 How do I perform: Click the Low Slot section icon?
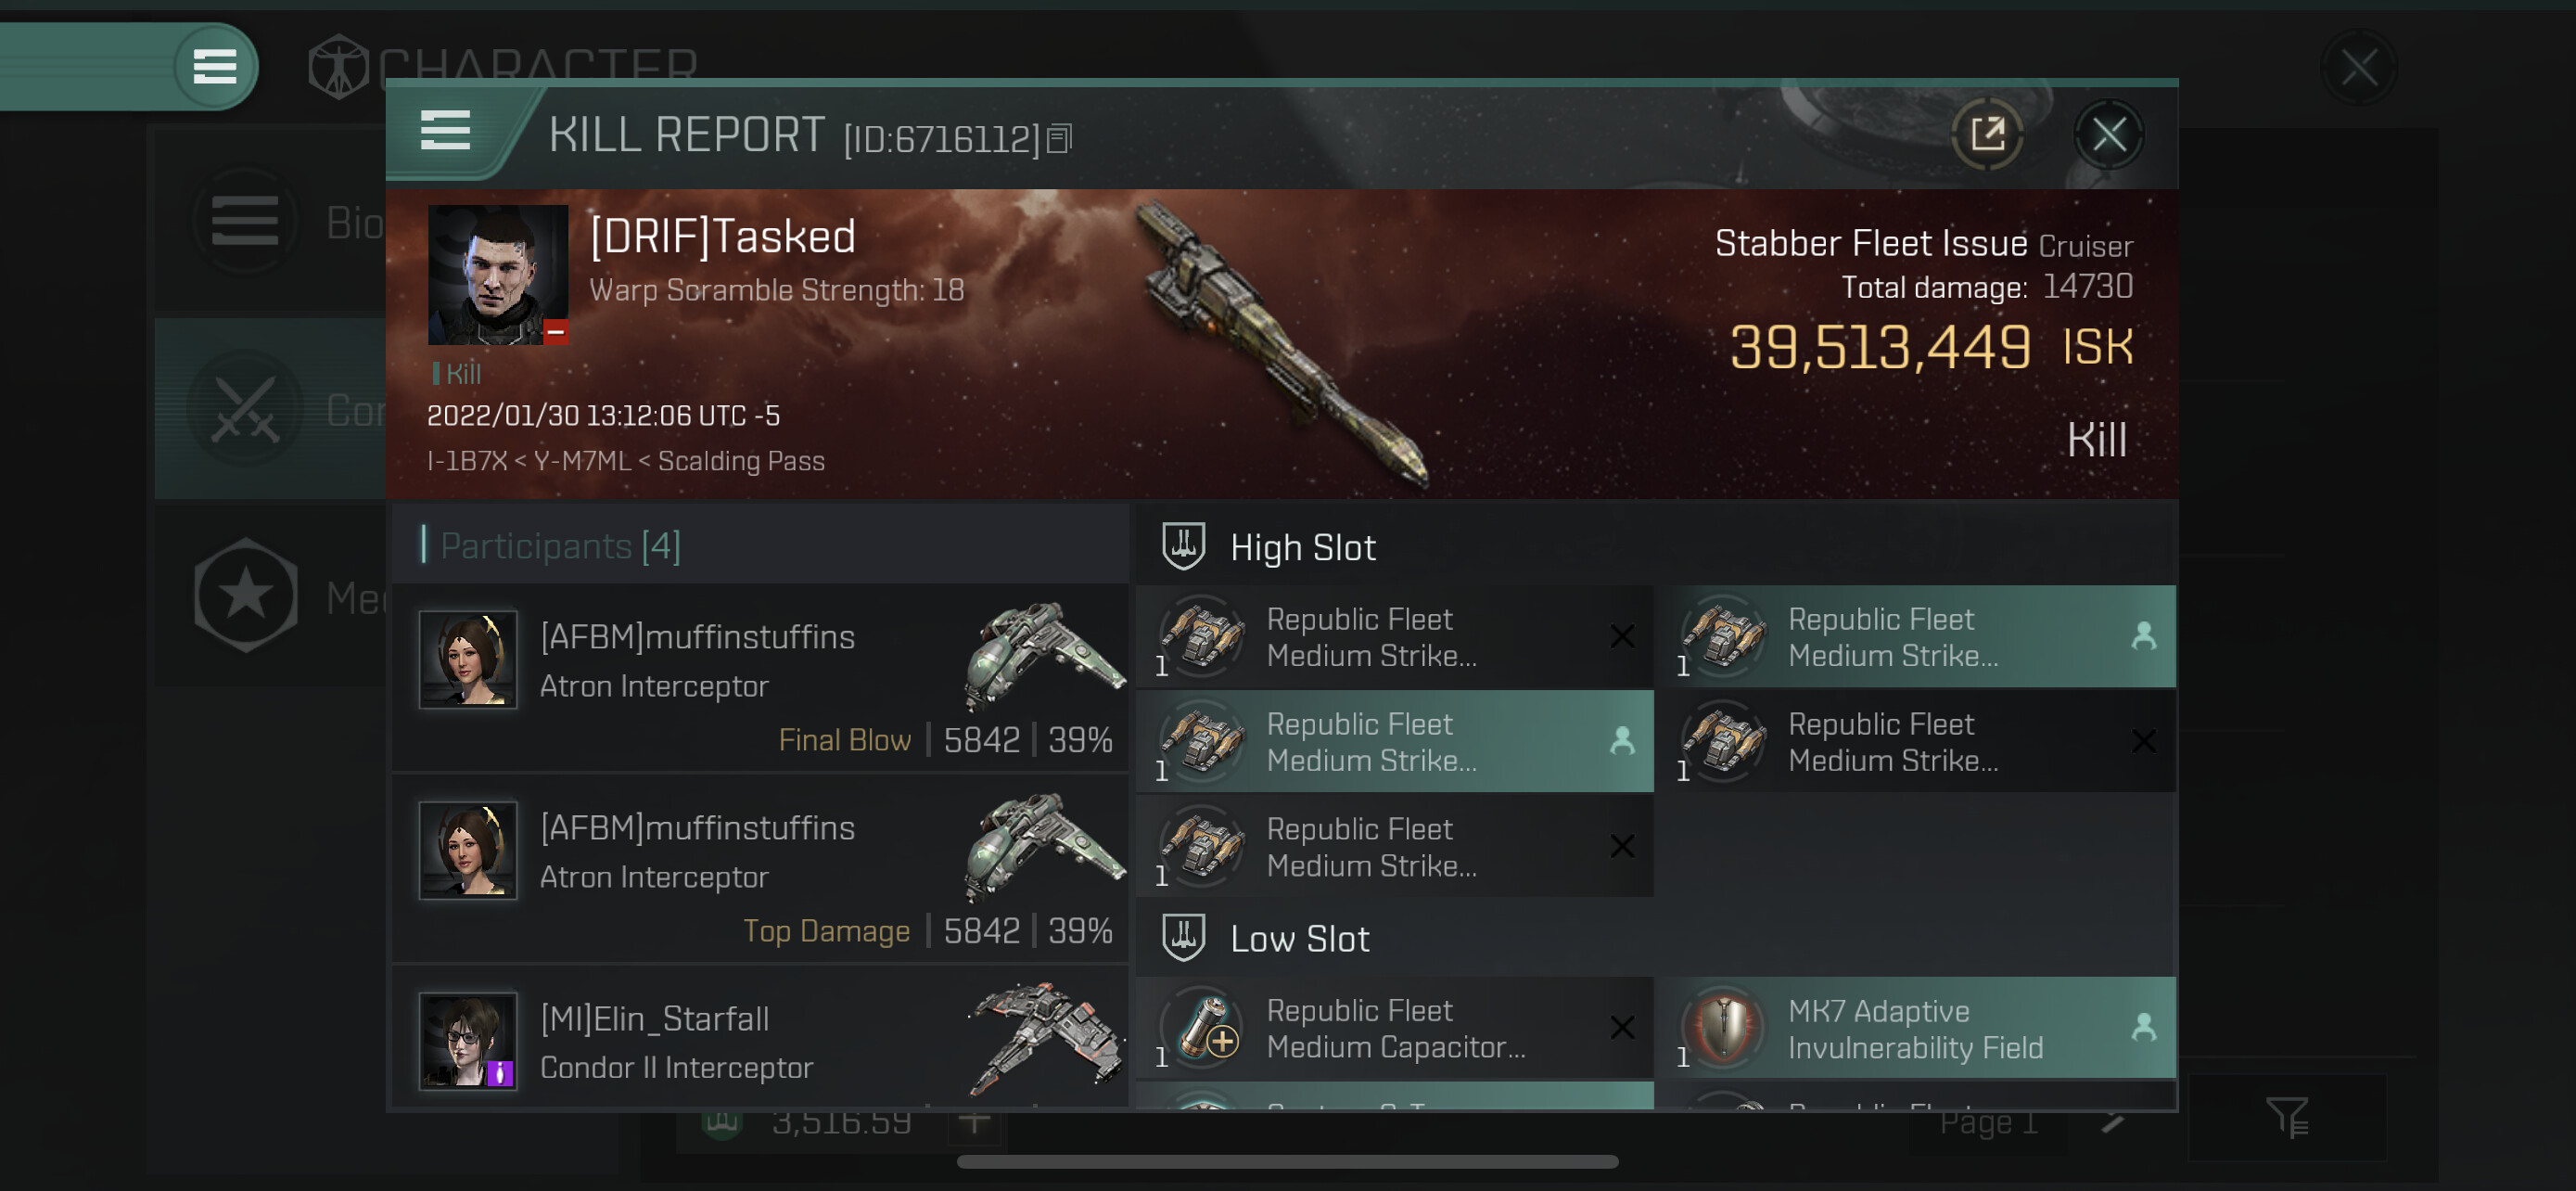(1183, 938)
